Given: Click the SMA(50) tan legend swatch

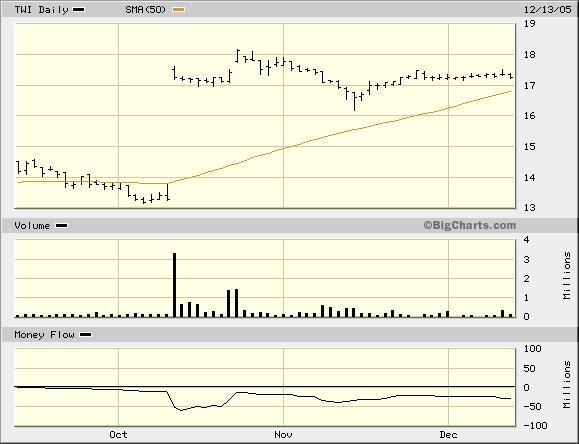Looking at the screenshot, I should coord(178,10).
